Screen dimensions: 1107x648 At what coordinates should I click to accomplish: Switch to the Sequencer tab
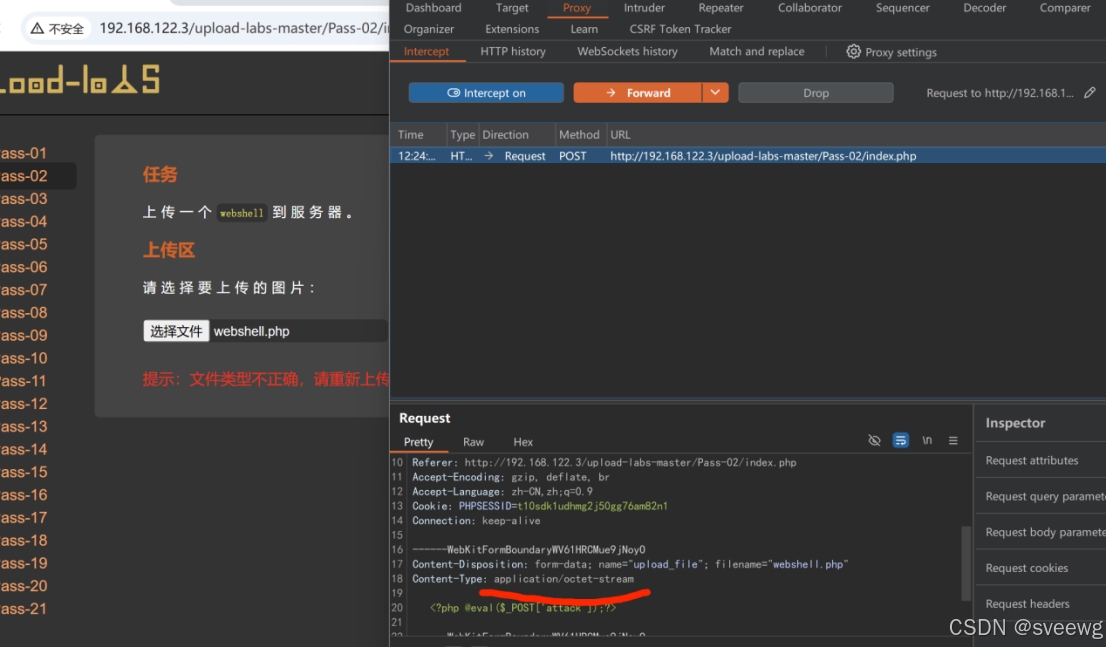(x=902, y=8)
